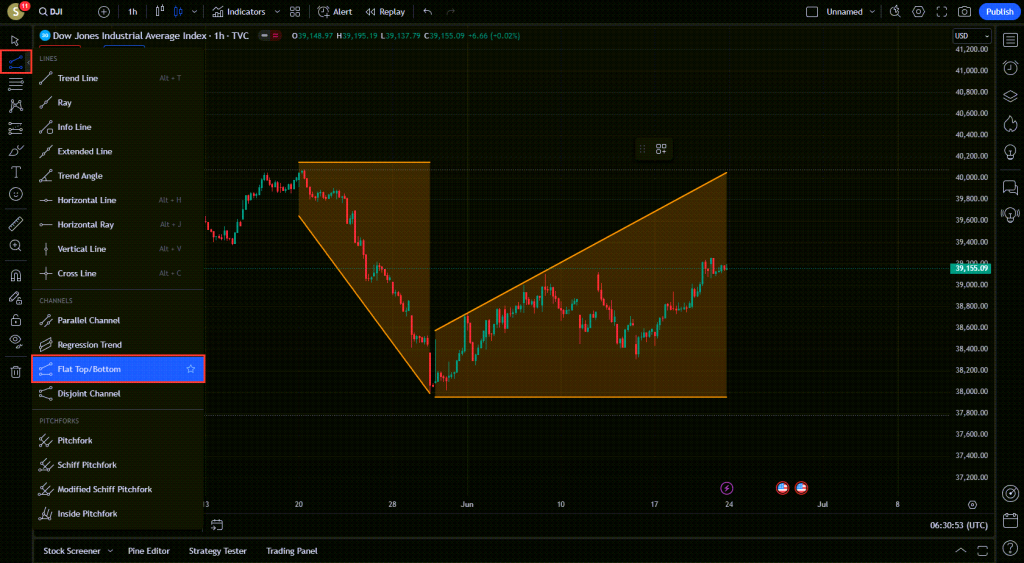Open indicator templates grid

point(295,12)
